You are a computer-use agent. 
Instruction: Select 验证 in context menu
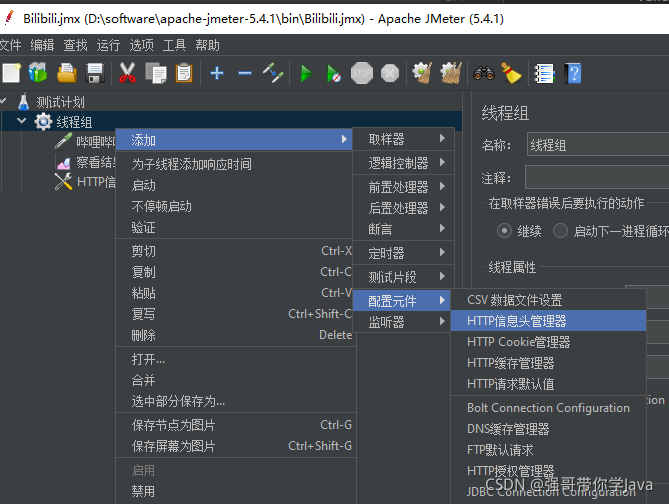(234, 227)
